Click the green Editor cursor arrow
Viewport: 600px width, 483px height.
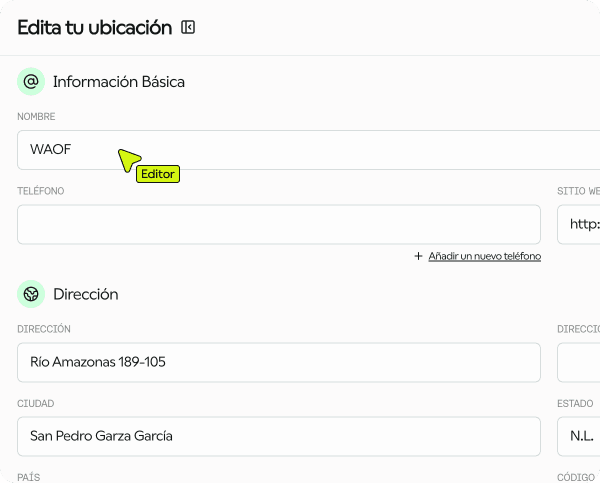pyautogui.click(x=128, y=158)
